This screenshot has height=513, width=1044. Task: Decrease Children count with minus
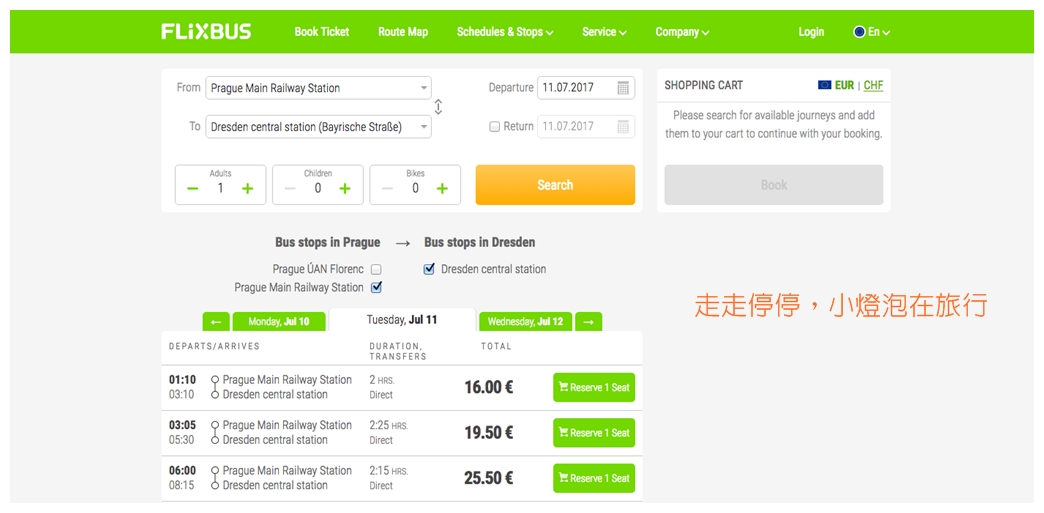[x=290, y=189]
